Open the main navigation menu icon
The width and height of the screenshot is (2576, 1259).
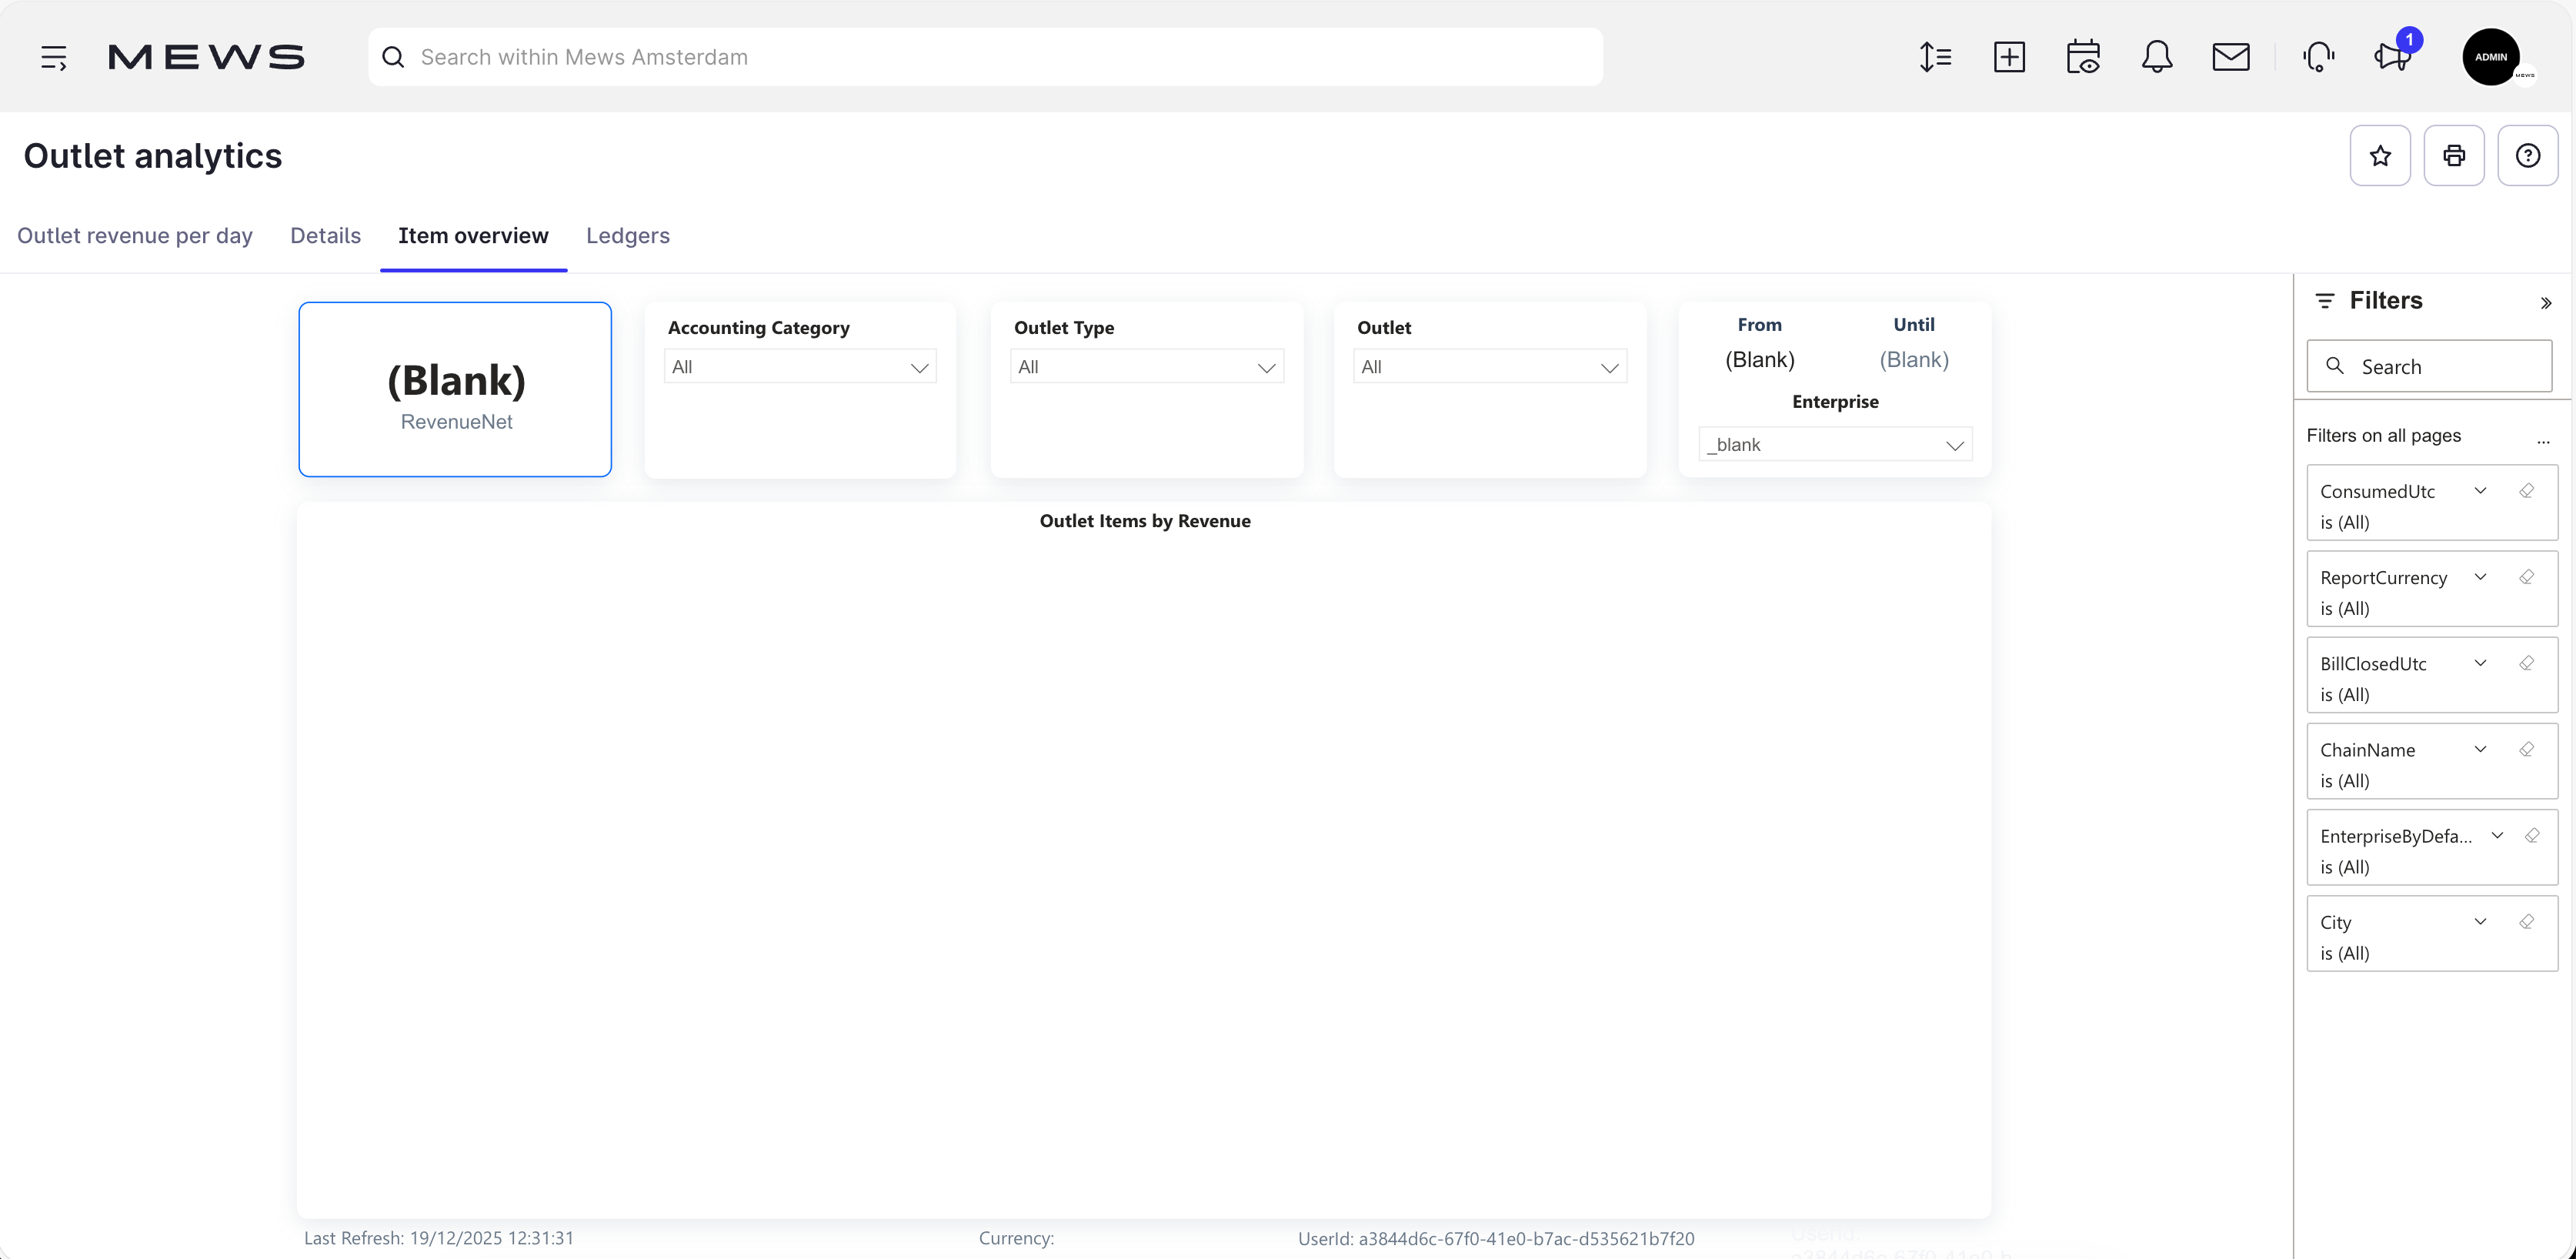(54, 57)
